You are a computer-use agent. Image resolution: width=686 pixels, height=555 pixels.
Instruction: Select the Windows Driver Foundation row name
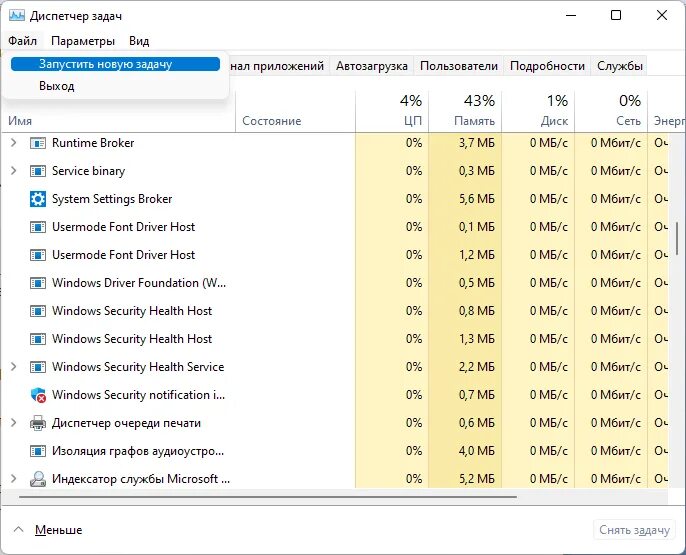pyautogui.click(x=139, y=283)
